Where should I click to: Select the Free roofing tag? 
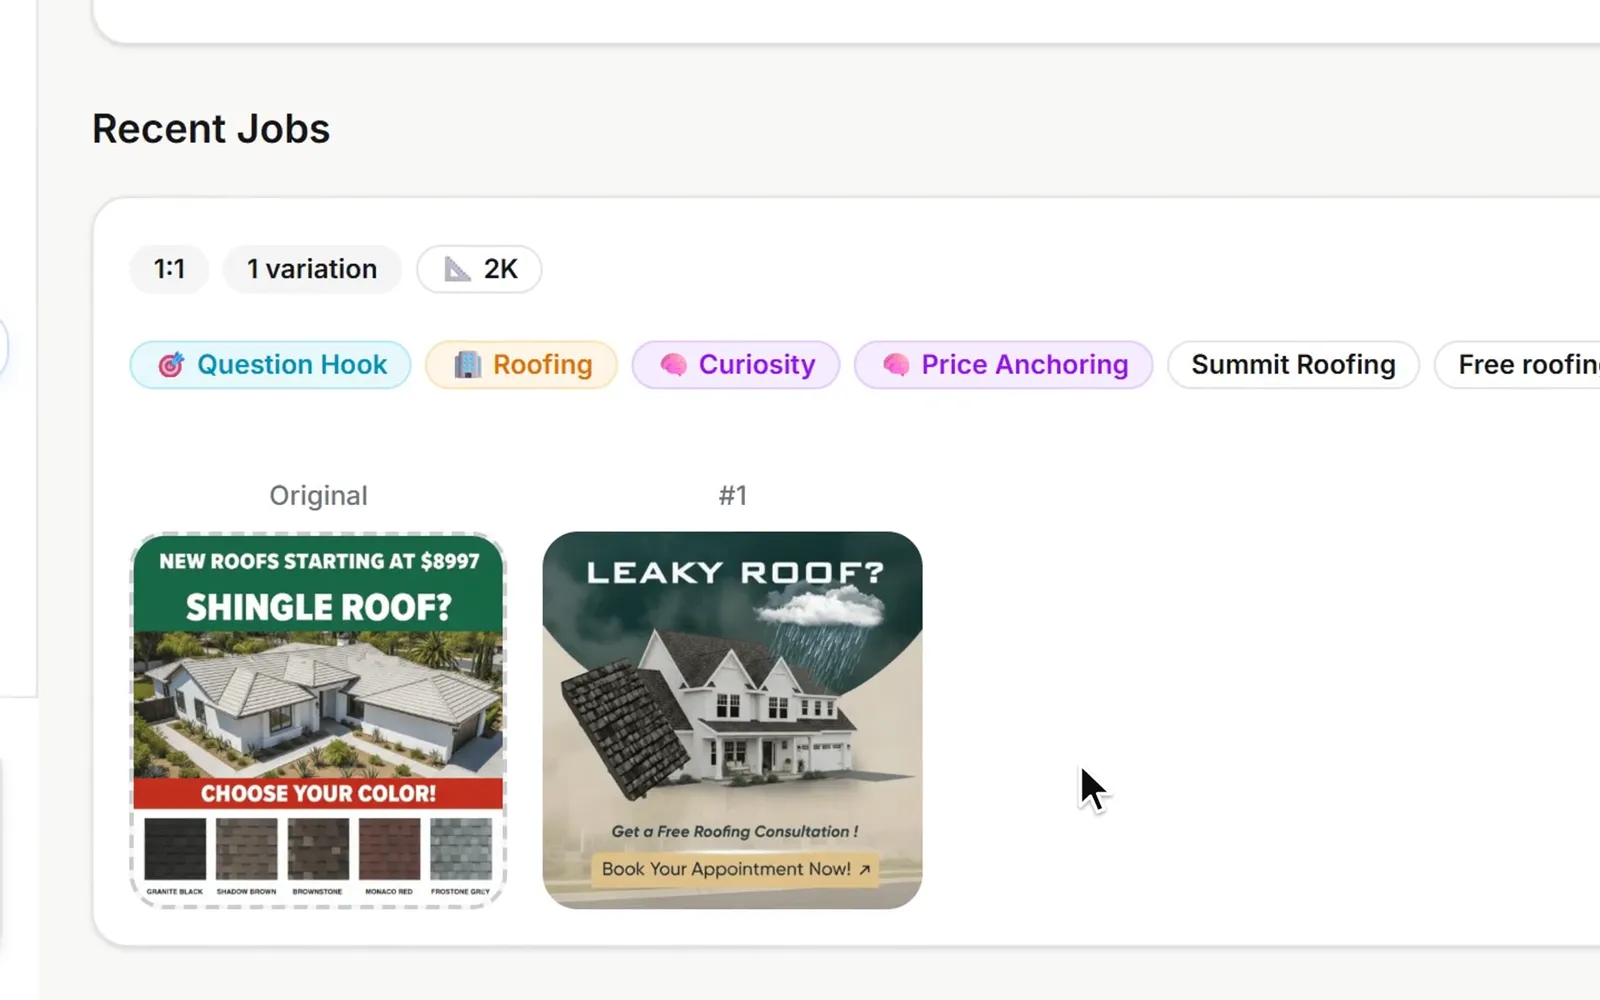pos(1517,365)
